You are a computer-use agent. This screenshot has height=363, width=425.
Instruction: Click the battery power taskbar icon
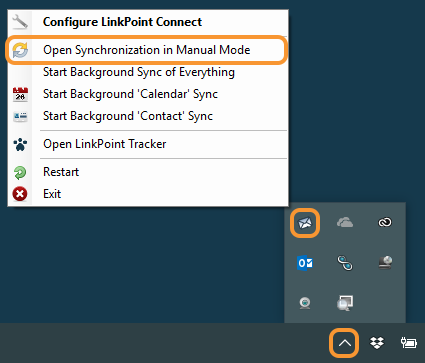(x=409, y=343)
